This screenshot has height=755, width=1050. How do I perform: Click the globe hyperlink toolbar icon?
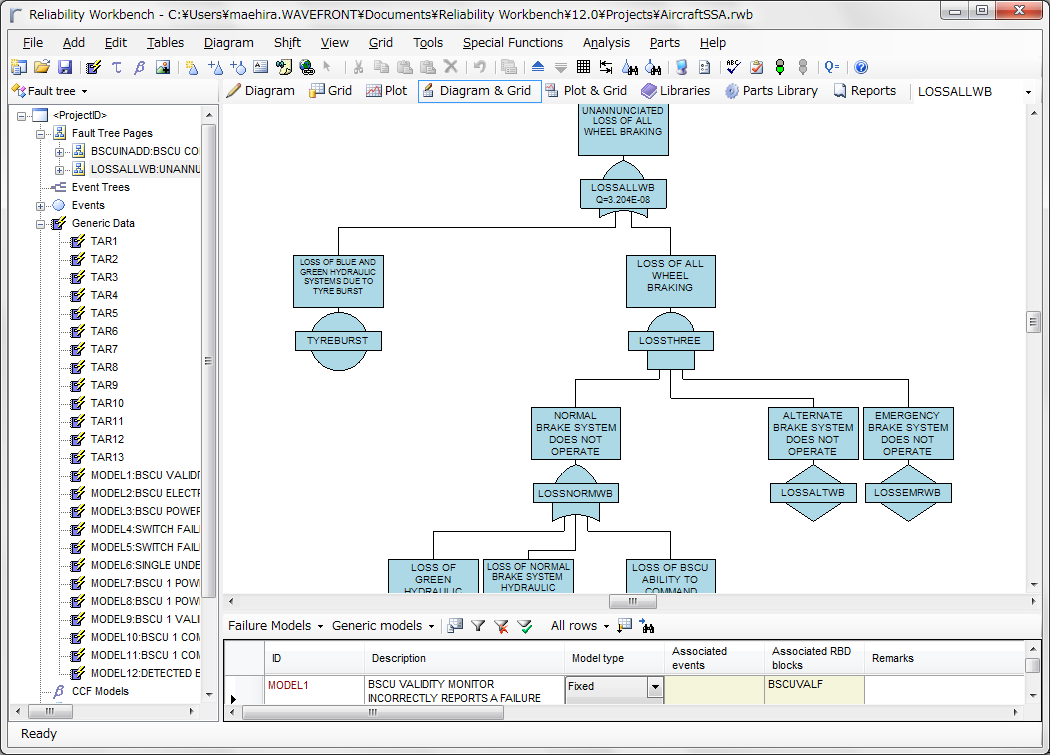coord(307,67)
